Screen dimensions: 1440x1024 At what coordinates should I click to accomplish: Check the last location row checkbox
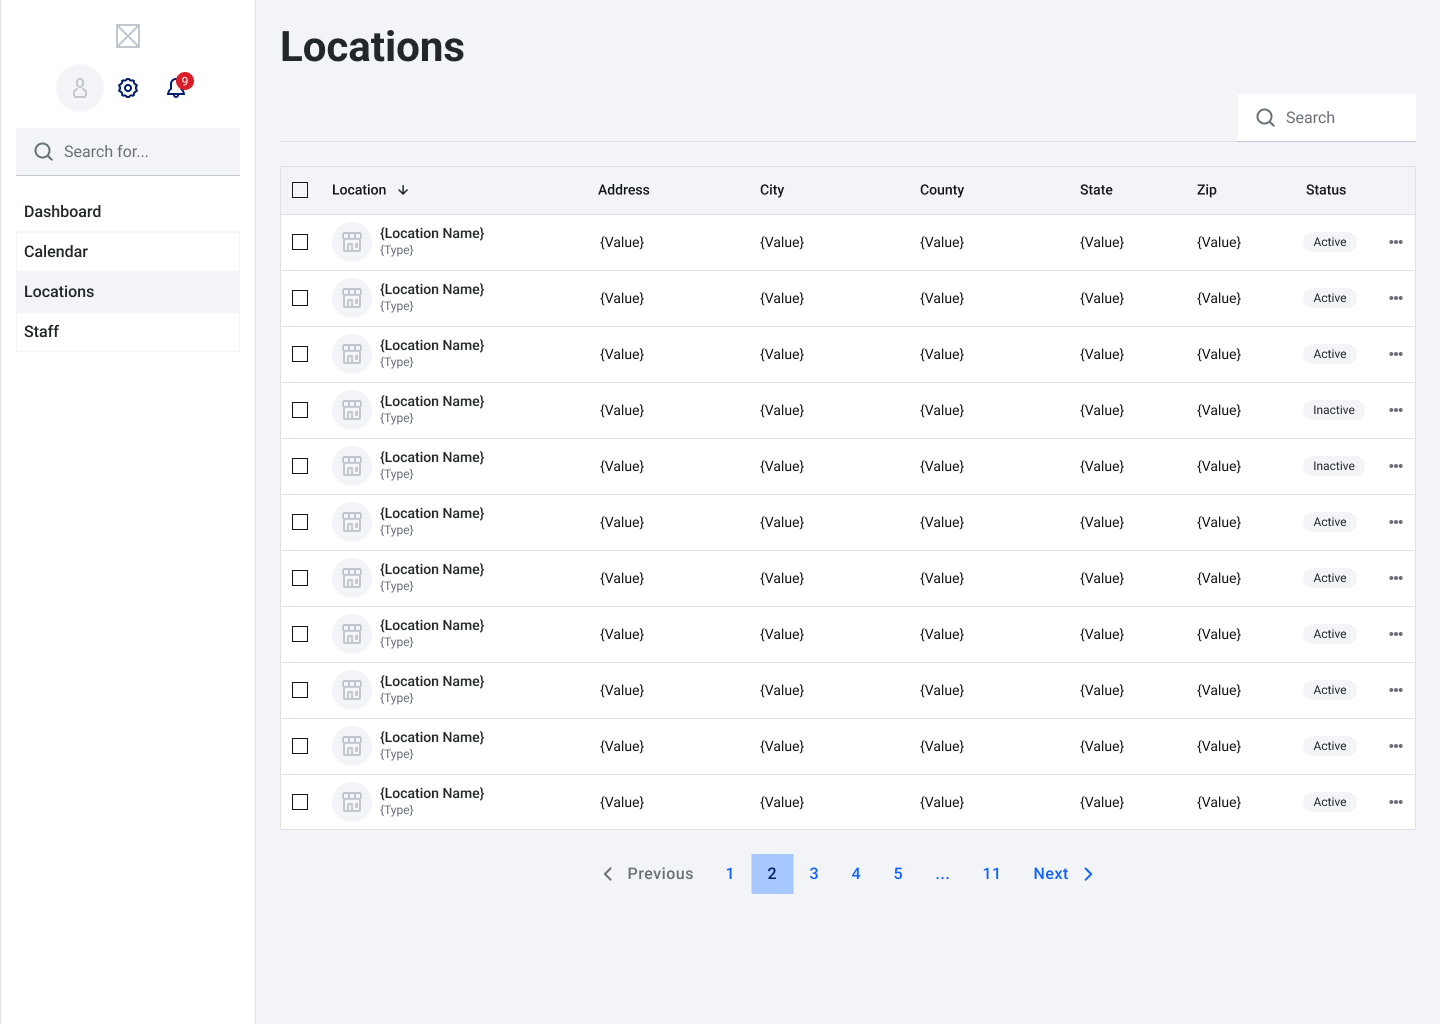[x=300, y=802]
